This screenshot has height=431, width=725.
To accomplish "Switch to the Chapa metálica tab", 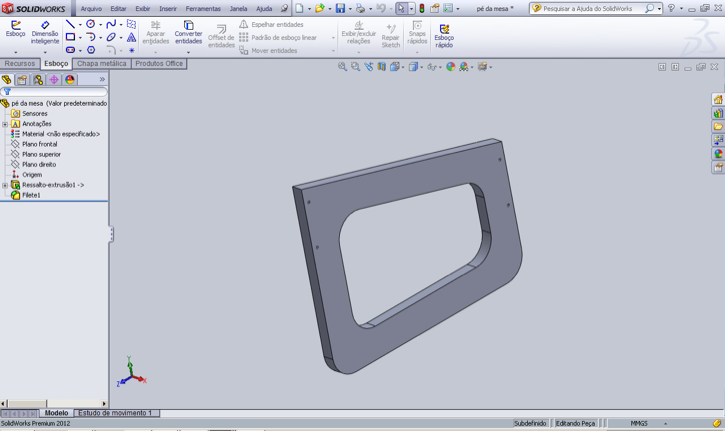I will (101, 64).
